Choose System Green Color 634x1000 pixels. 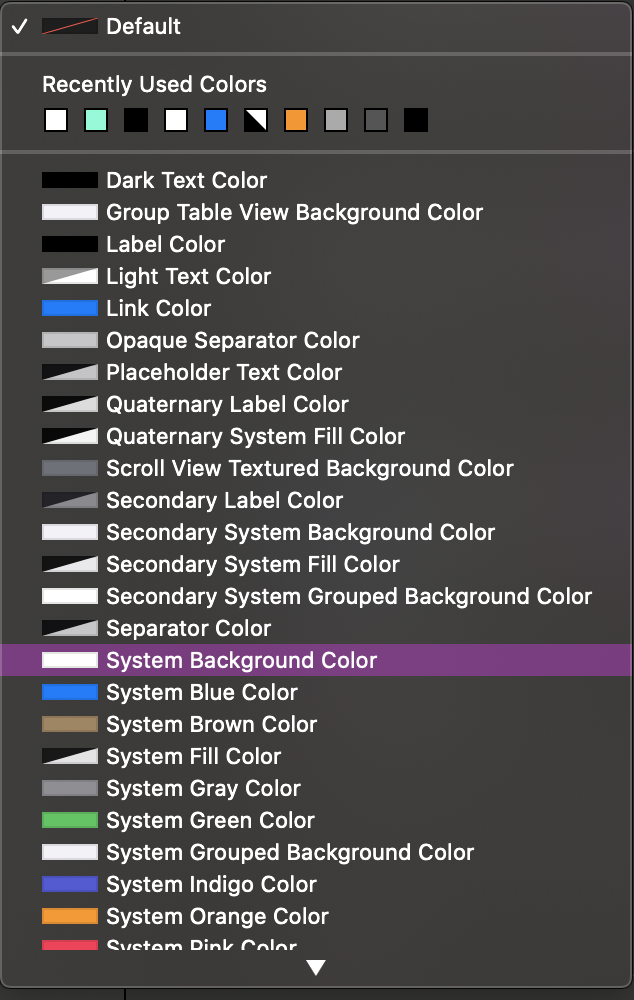(x=210, y=820)
